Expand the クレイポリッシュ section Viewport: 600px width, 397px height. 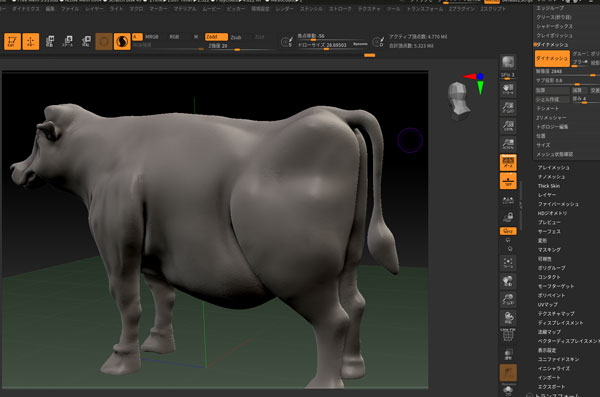coord(554,36)
